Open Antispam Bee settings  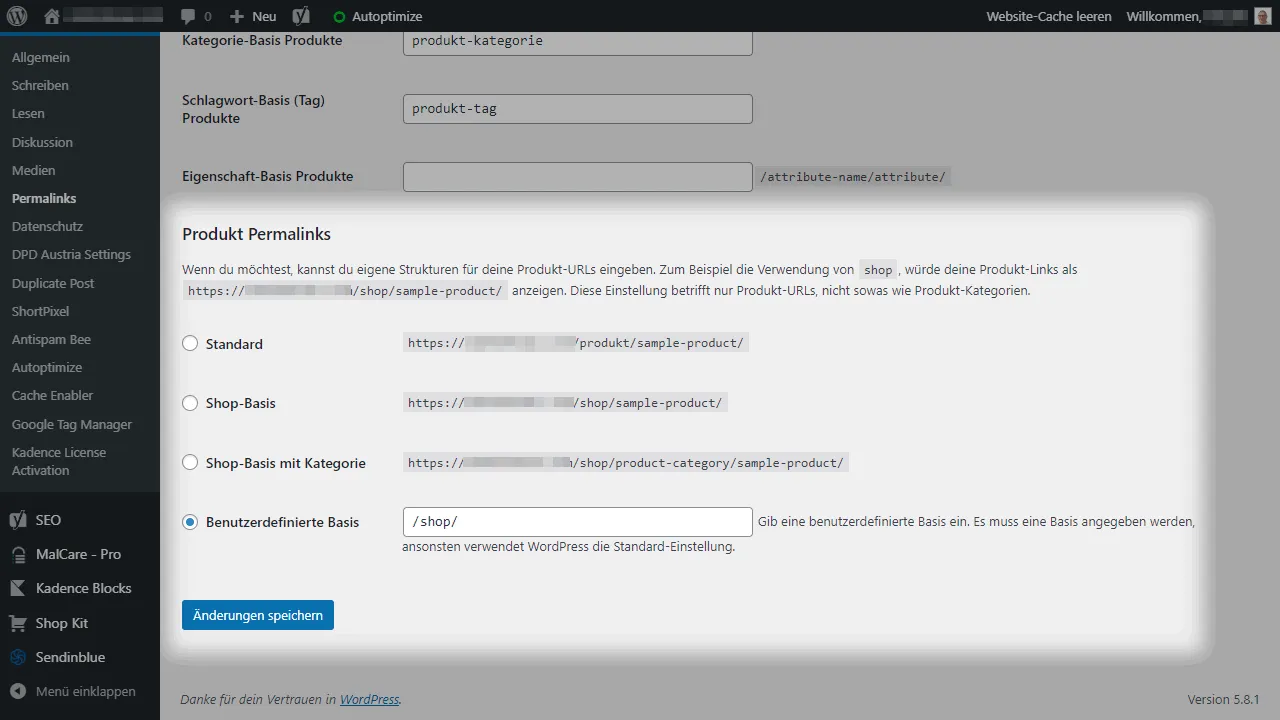click(51, 339)
